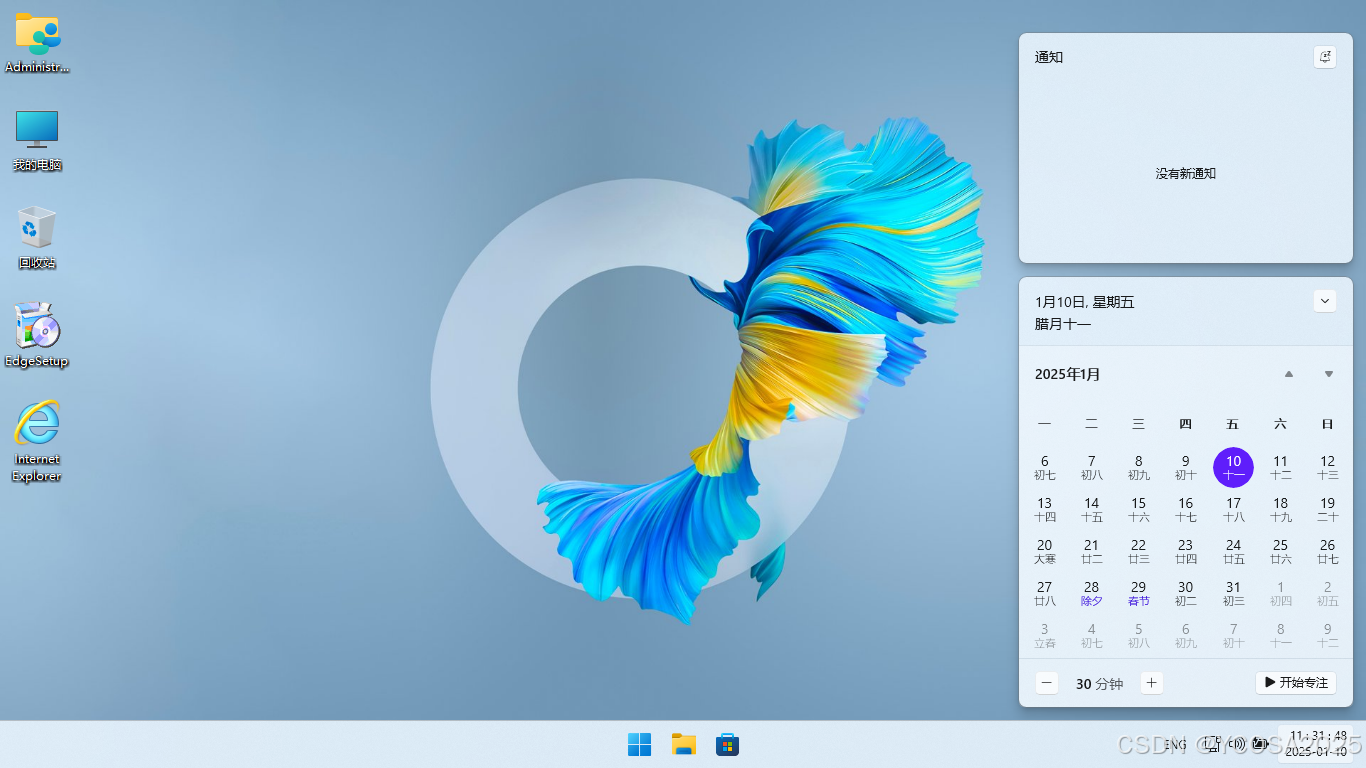Screen dimensions: 1366x768
Task: Decrease focus time with minus button
Action: (x=1047, y=683)
